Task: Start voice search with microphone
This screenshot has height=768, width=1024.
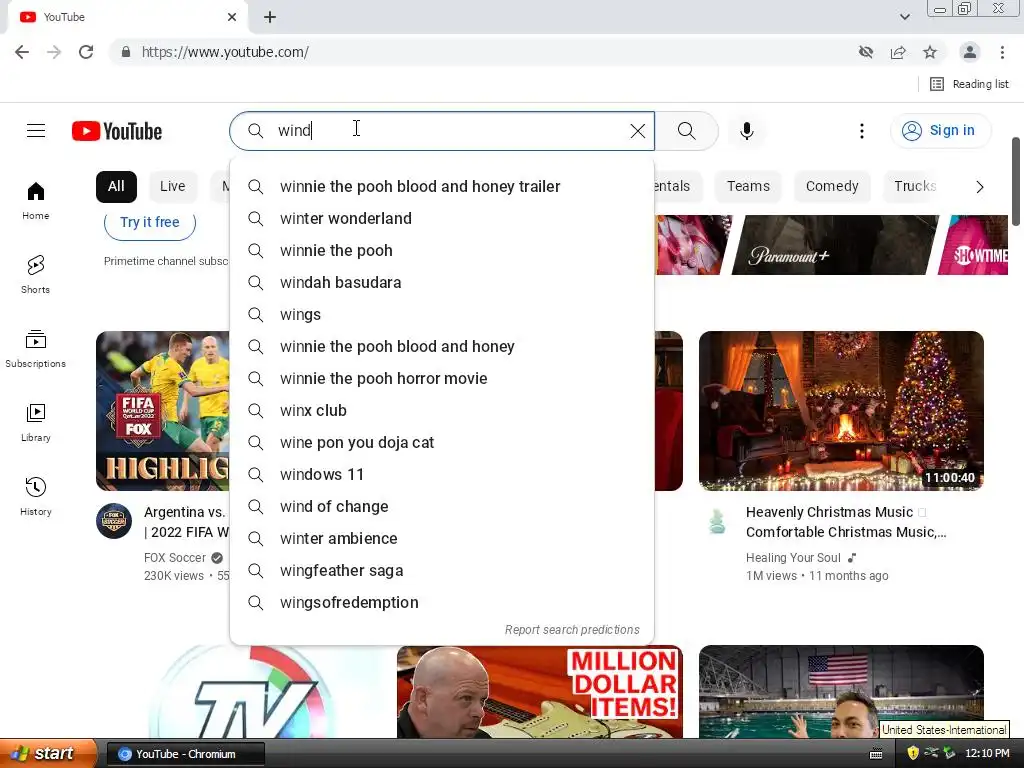Action: pos(746,131)
